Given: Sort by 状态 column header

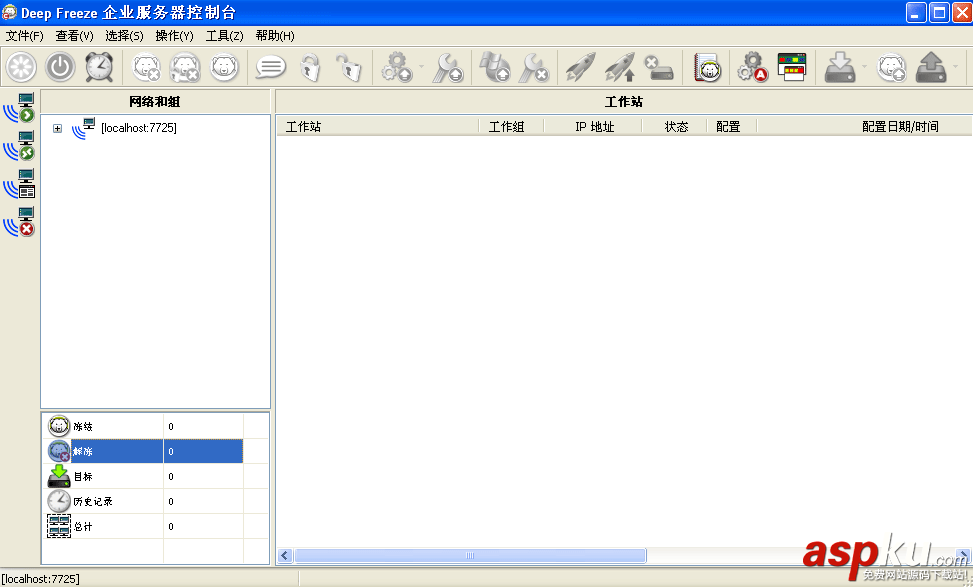Looking at the screenshot, I should click(x=675, y=127).
